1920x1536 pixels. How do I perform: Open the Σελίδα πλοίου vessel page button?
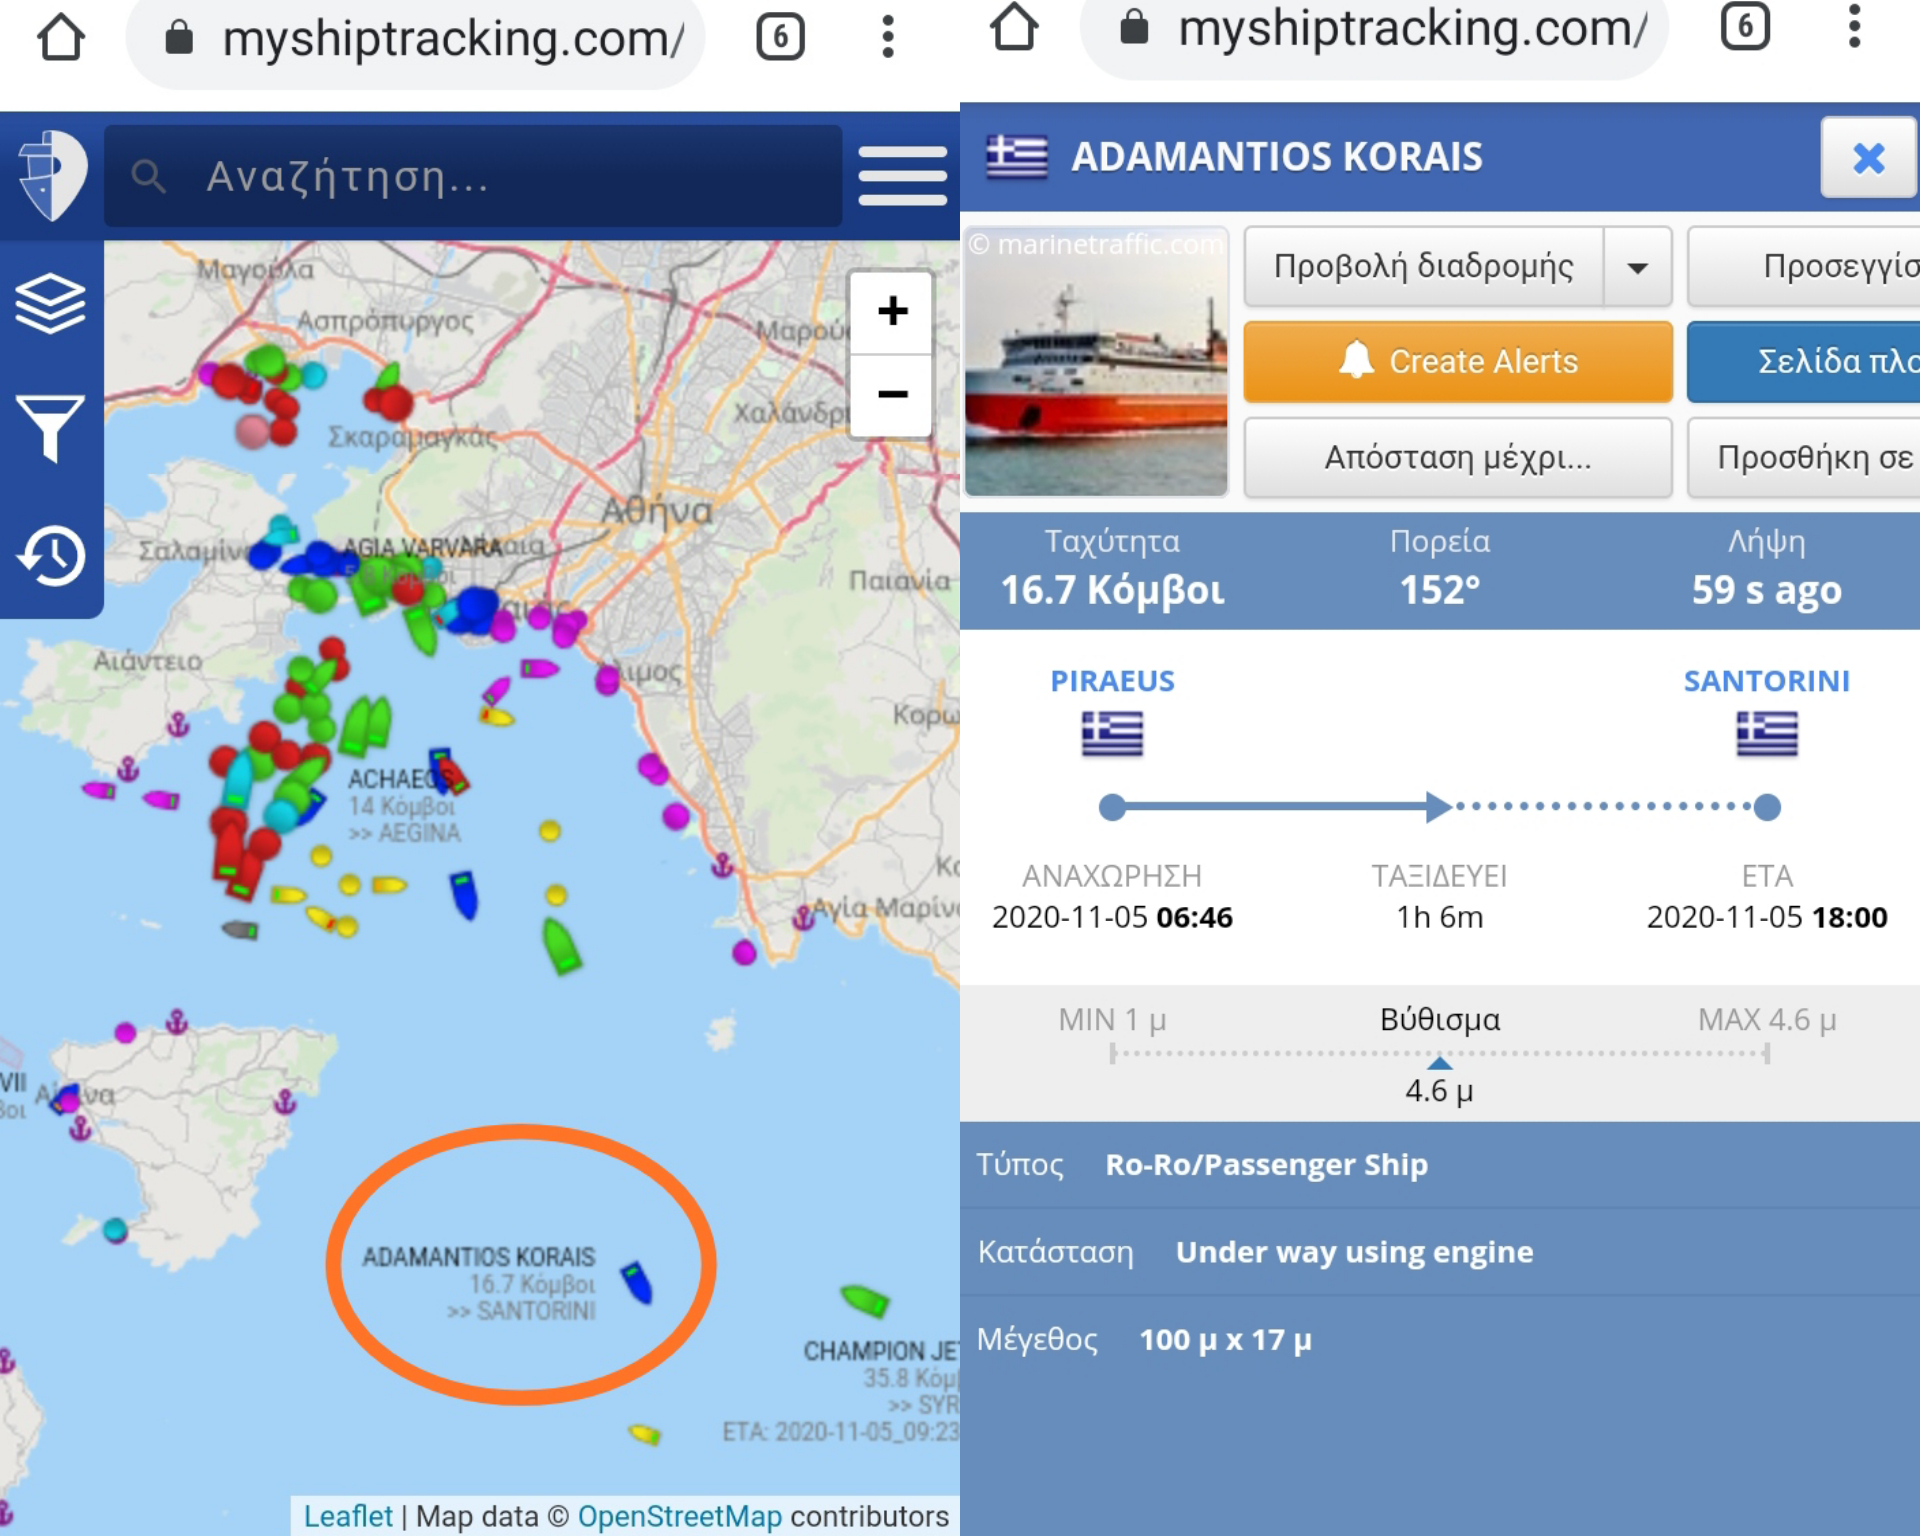tap(1803, 361)
